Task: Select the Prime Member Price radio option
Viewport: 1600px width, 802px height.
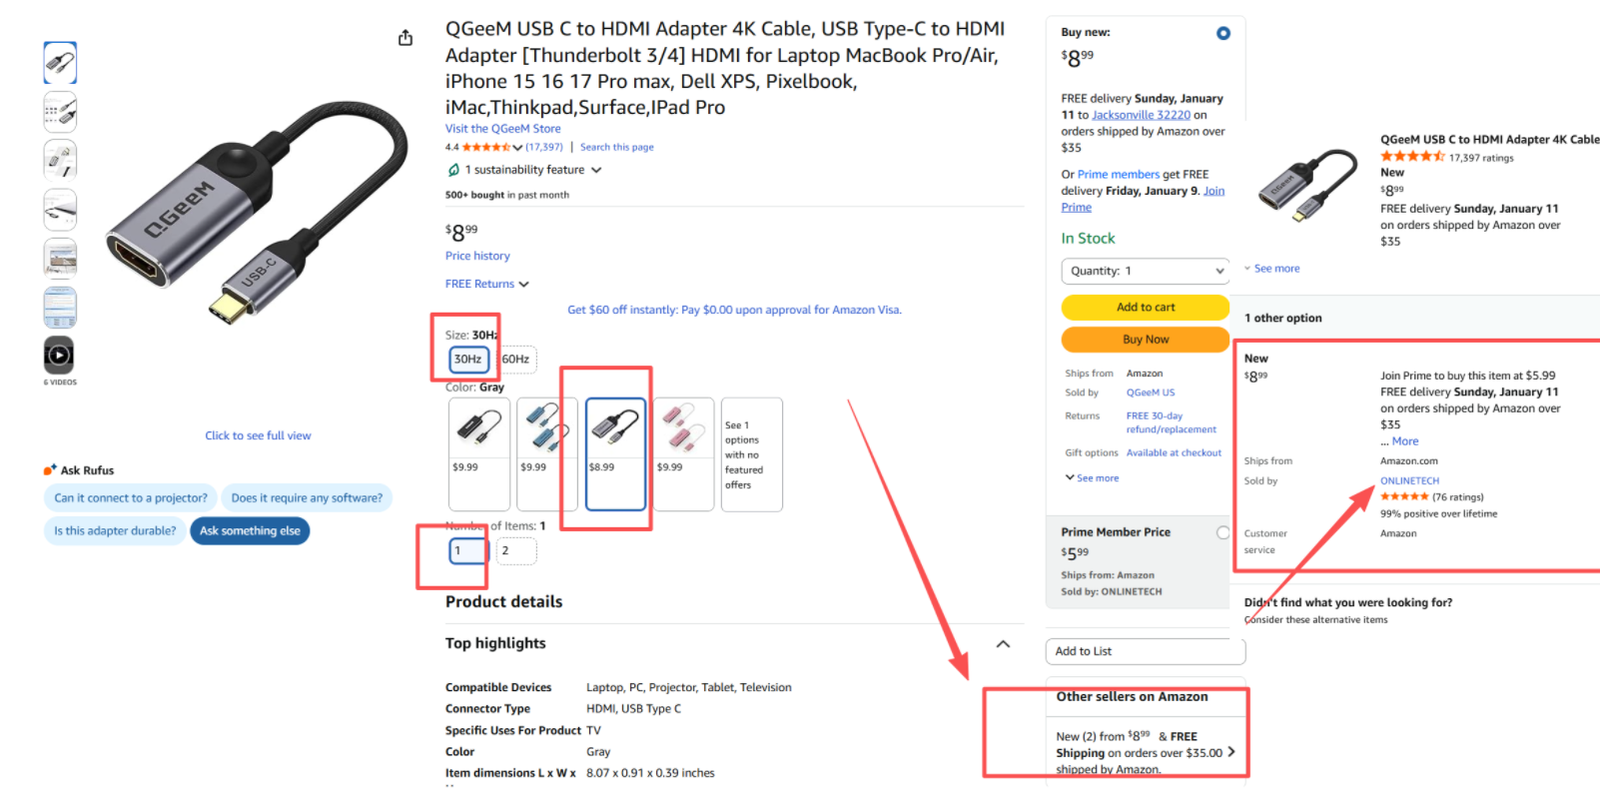Action: tap(1222, 533)
